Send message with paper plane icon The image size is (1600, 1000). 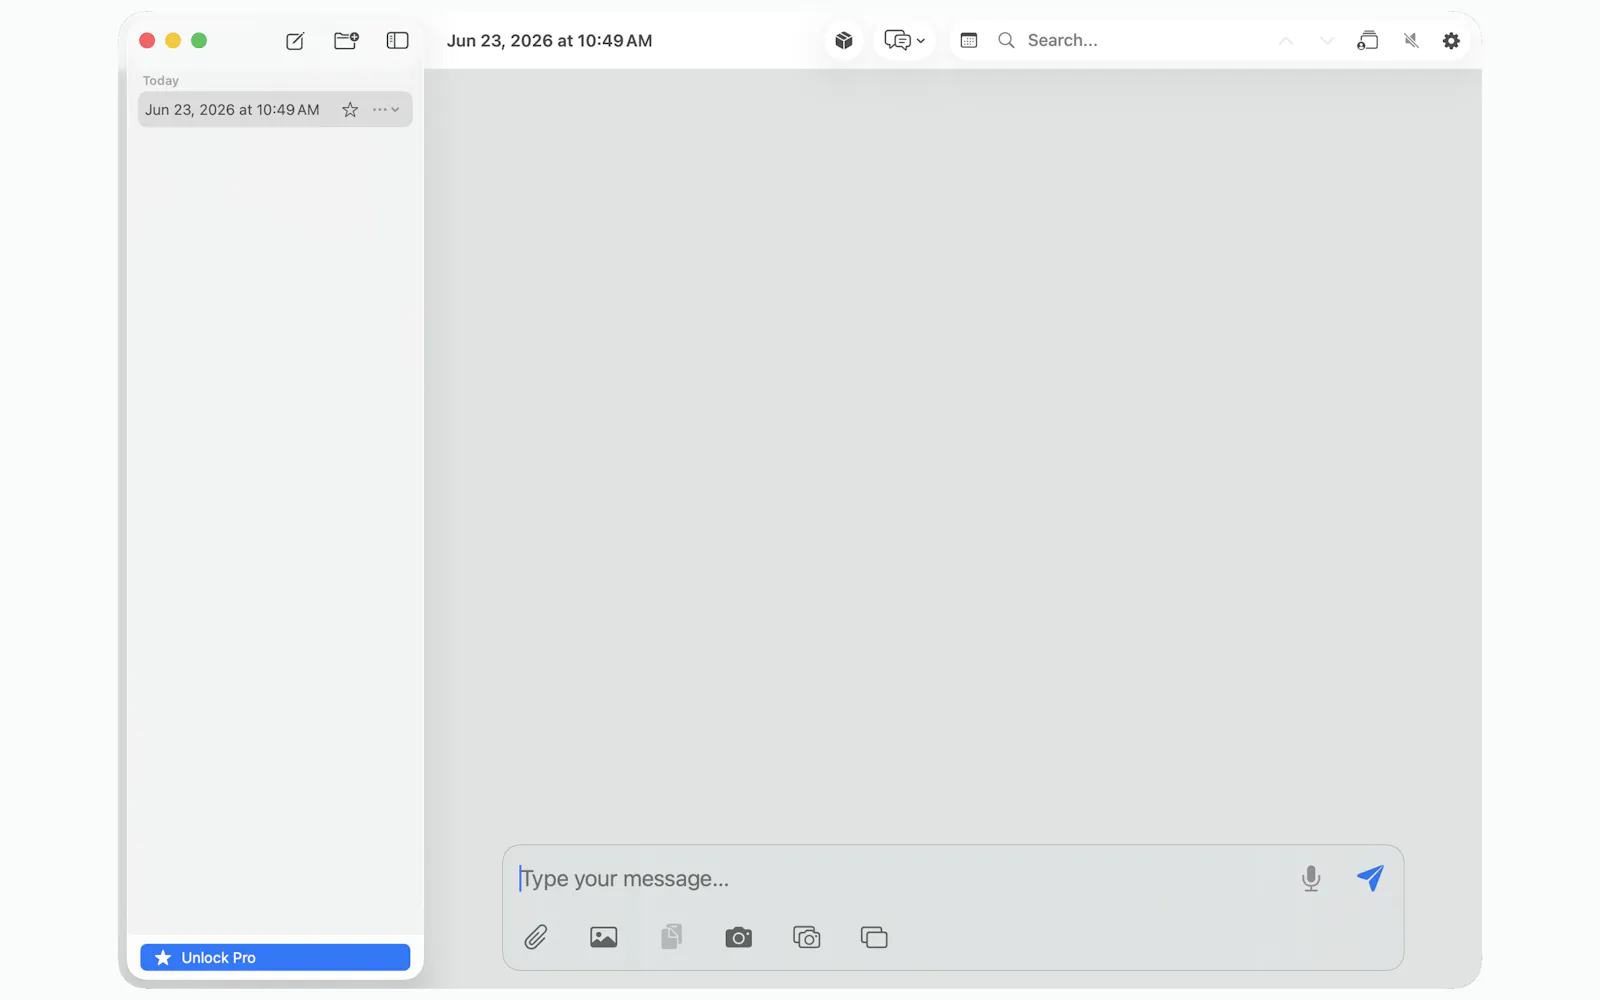[x=1370, y=878]
